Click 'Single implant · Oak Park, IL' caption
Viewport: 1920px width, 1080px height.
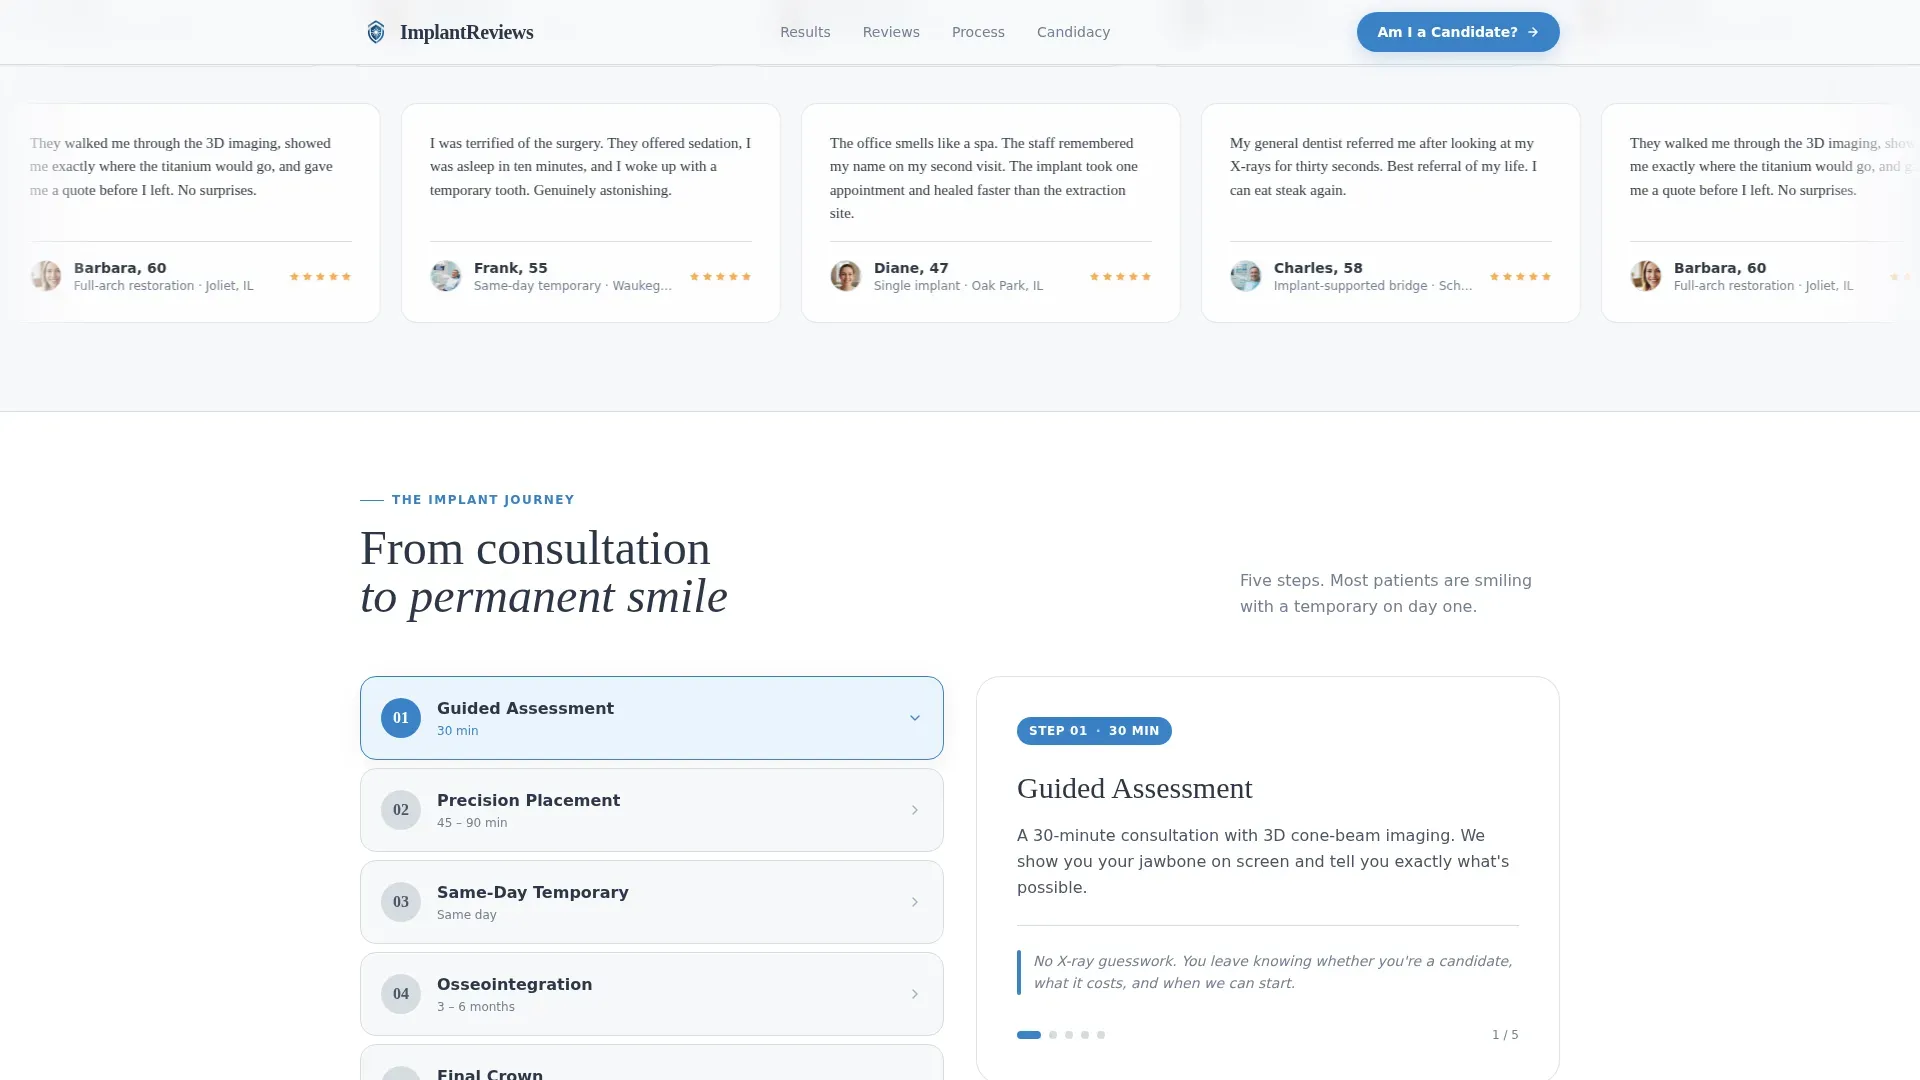tap(958, 286)
